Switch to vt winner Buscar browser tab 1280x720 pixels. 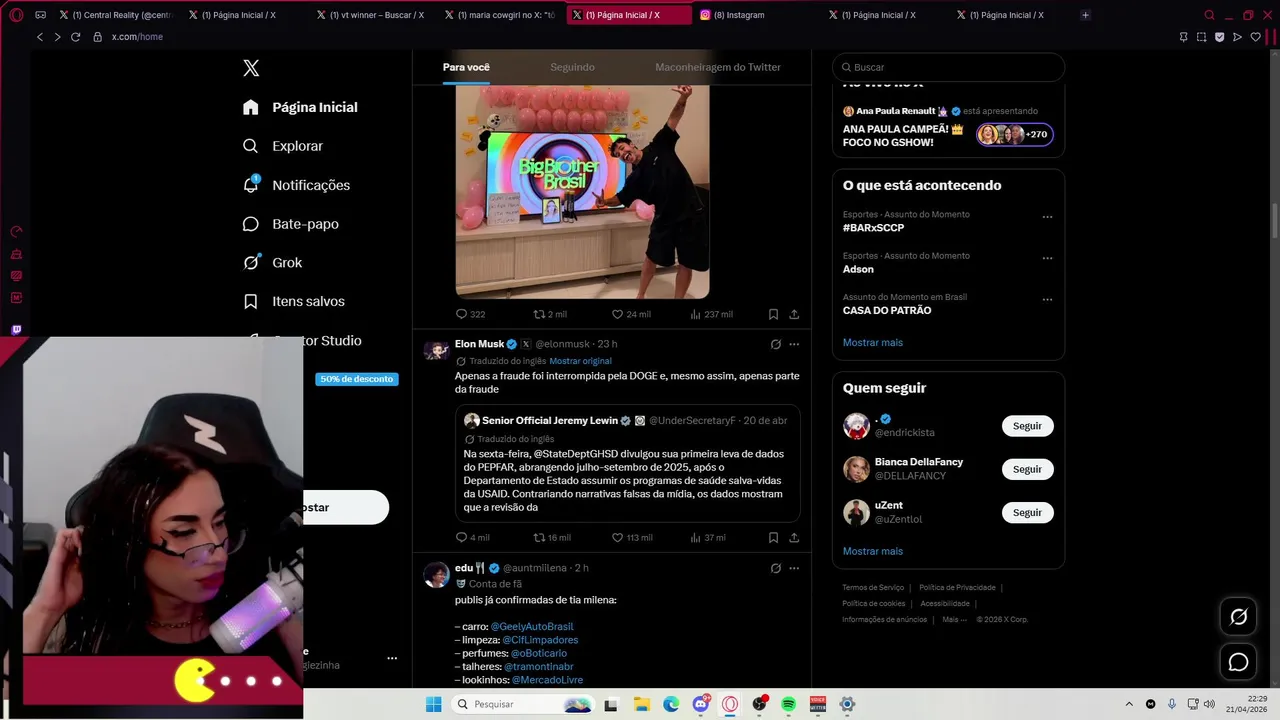(371, 15)
